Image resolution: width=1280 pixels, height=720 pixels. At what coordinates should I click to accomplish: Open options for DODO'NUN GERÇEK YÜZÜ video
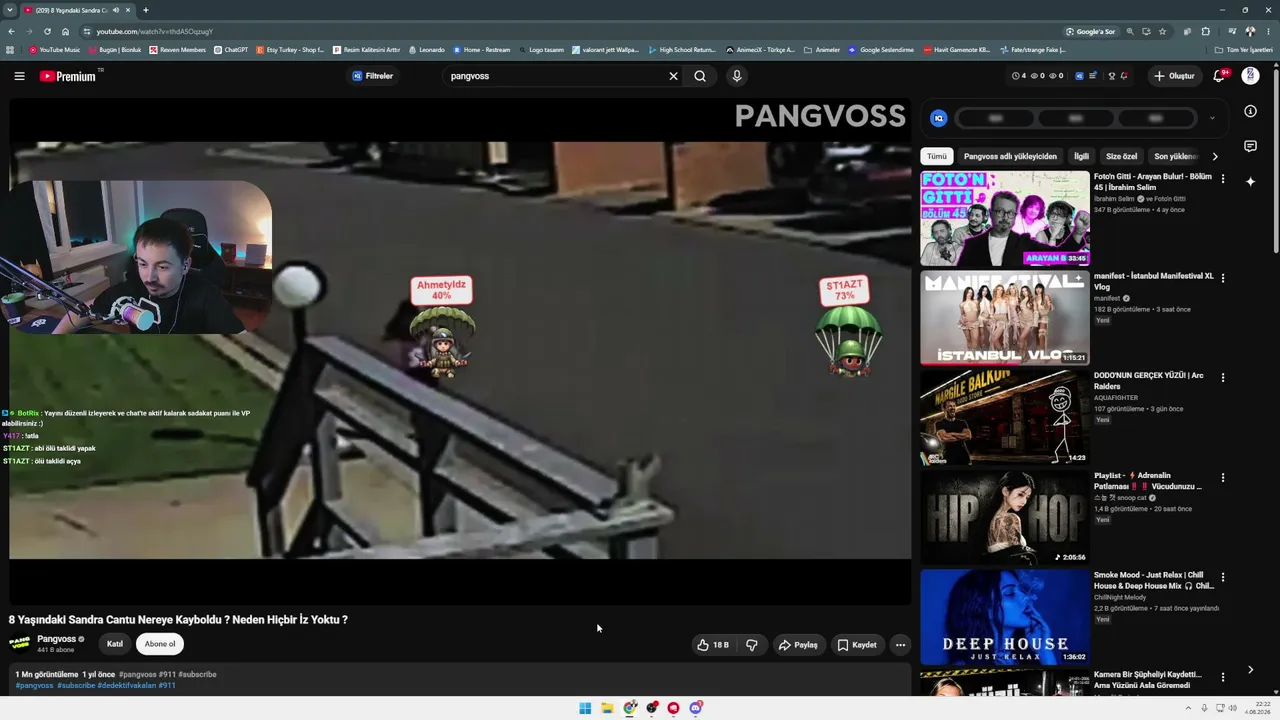point(1222,378)
